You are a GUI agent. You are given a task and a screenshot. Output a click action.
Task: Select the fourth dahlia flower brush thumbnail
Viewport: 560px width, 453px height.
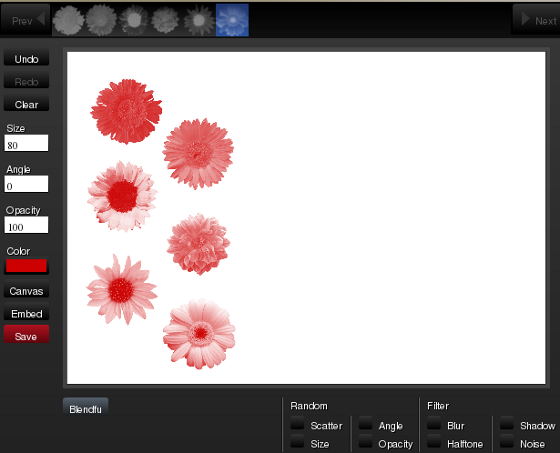click(165, 20)
